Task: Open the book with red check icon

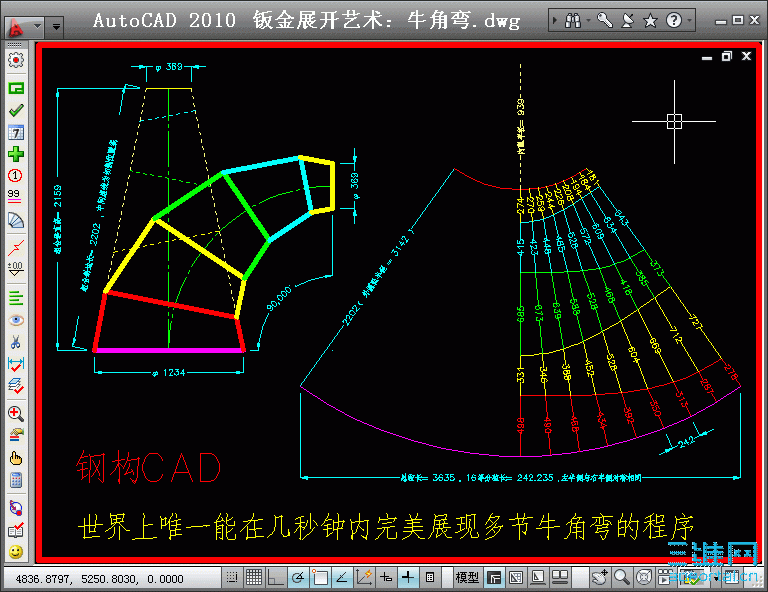Action: coord(16,530)
